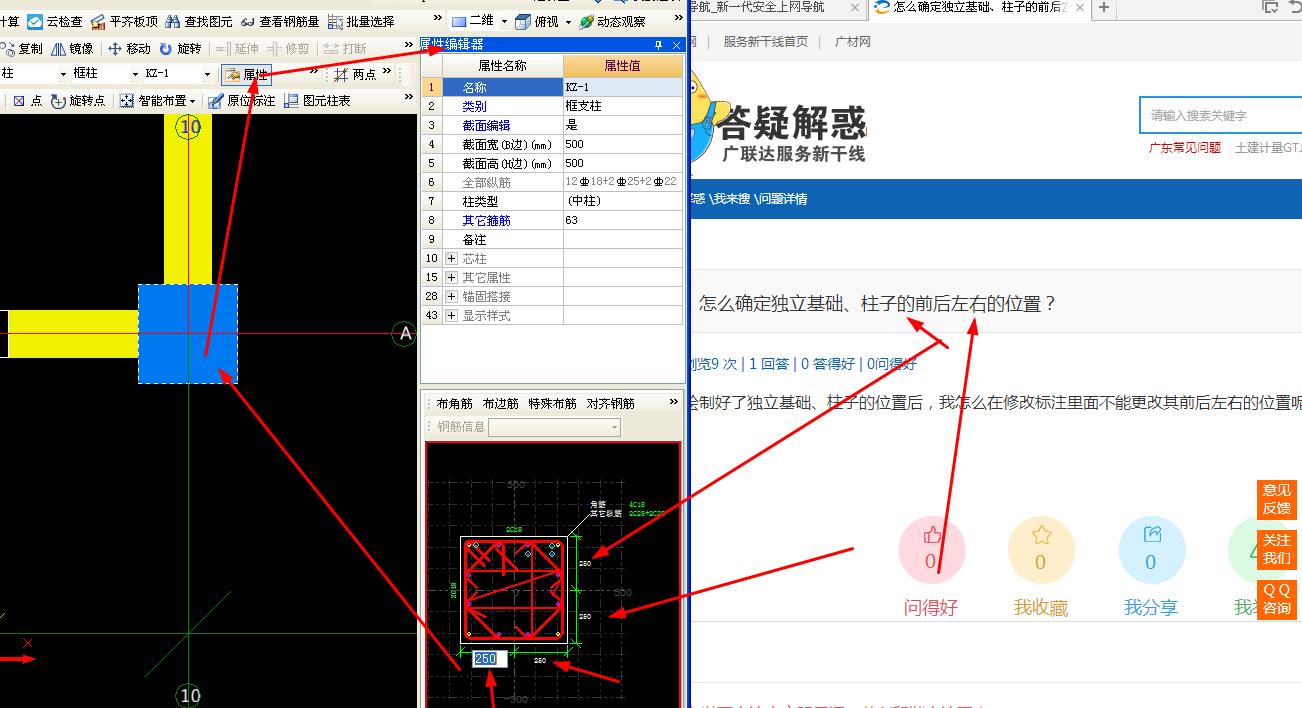Open 图元柱表 column table
The image size is (1302, 708).
click(318, 101)
